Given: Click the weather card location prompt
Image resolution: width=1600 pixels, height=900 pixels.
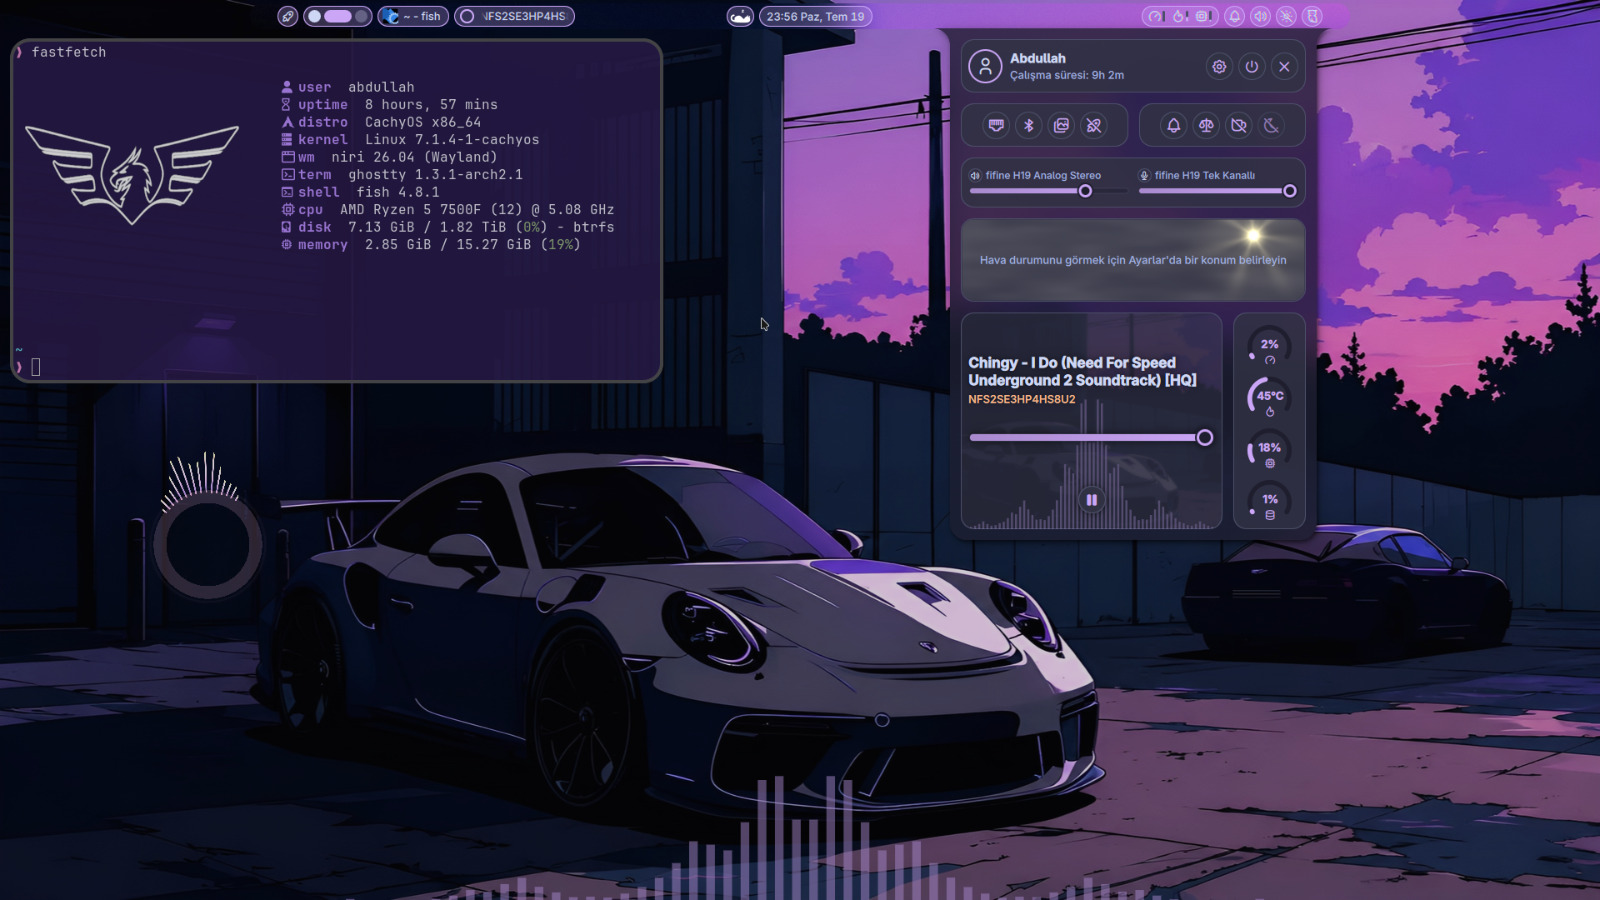Looking at the screenshot, I should pos(1133,260).
